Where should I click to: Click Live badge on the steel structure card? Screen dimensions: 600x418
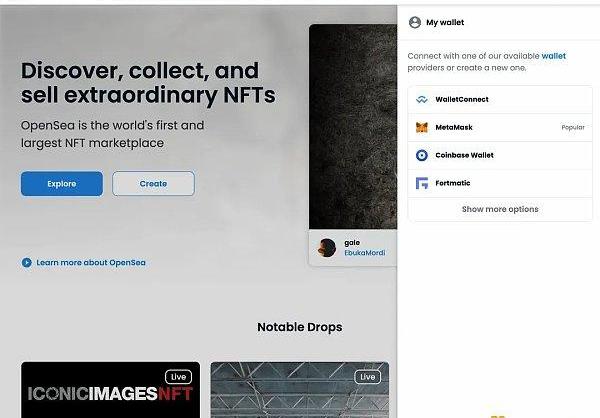(367, 377)
